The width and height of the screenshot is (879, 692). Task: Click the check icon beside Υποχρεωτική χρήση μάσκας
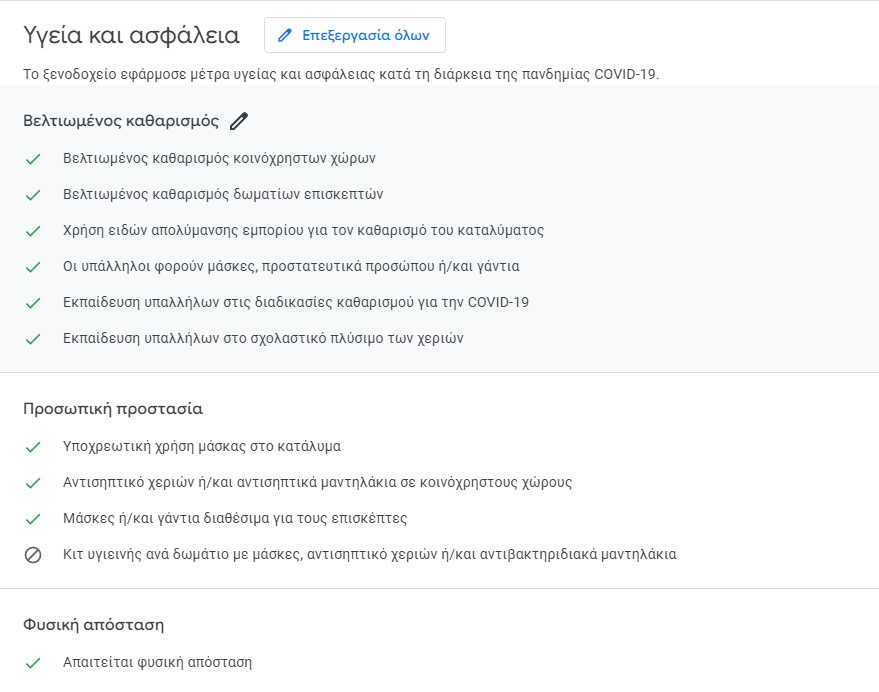[x=33, y=446]
